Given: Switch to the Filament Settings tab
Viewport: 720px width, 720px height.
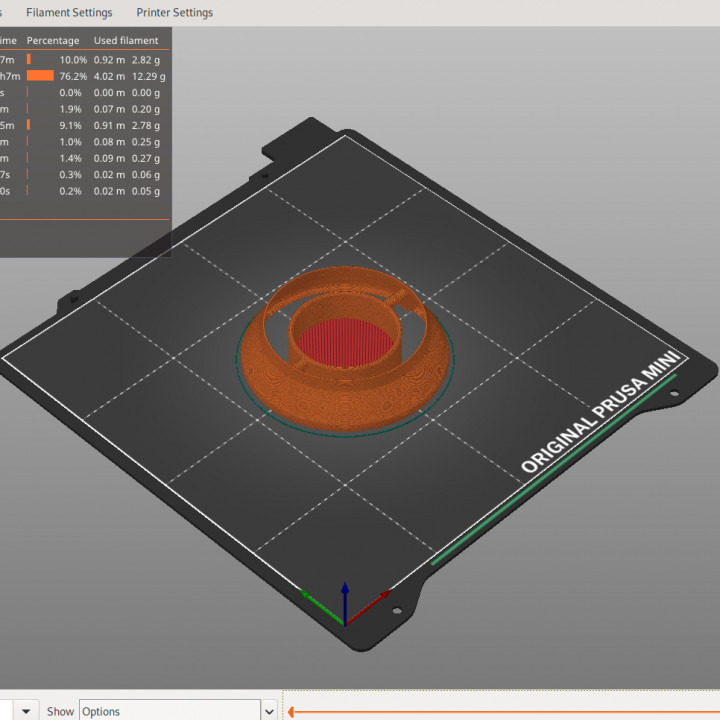Looking at the screenshot, I should pyautogui.click(x=69, y=12).
